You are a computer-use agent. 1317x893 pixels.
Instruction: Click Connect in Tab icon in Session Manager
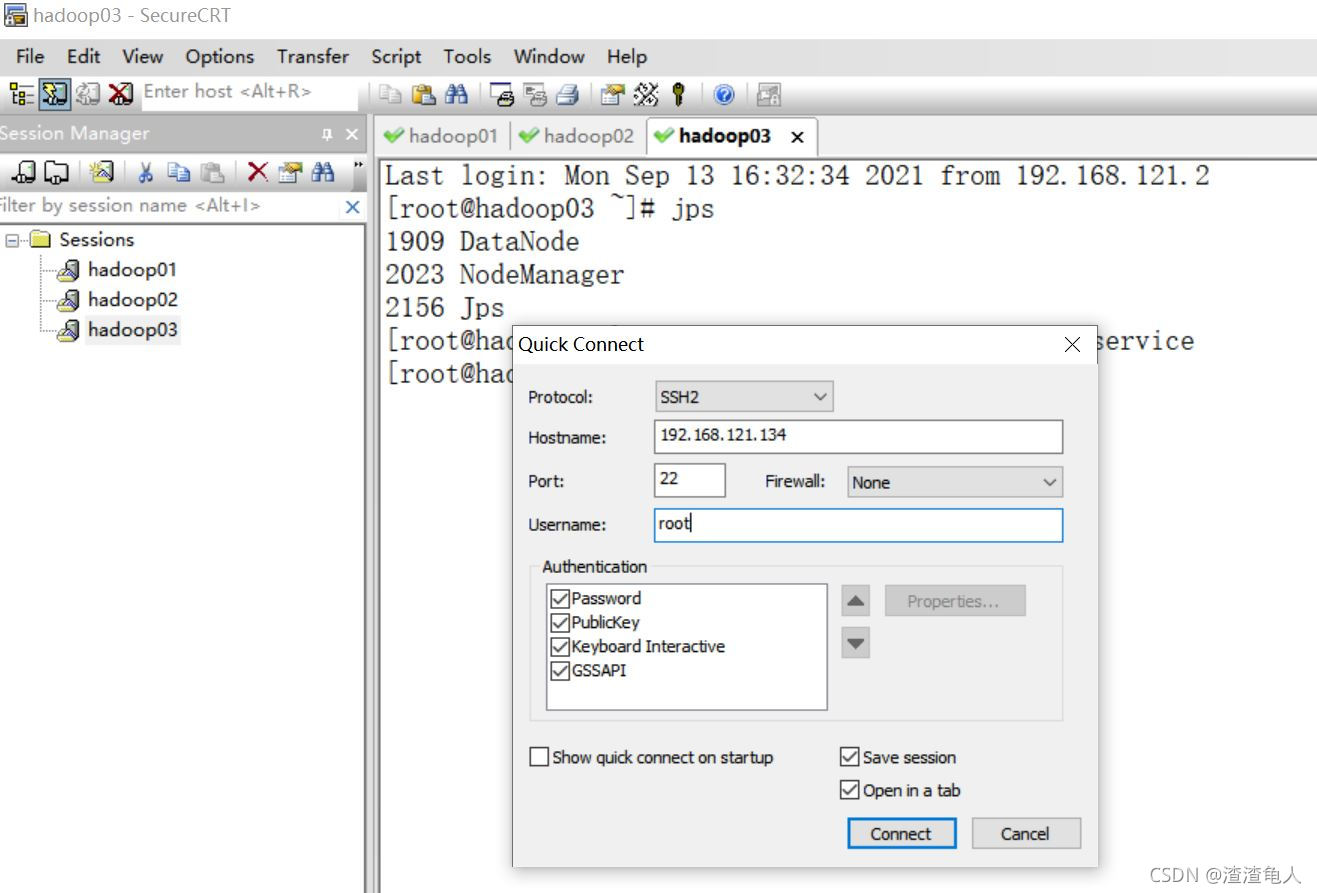point(55,172)
